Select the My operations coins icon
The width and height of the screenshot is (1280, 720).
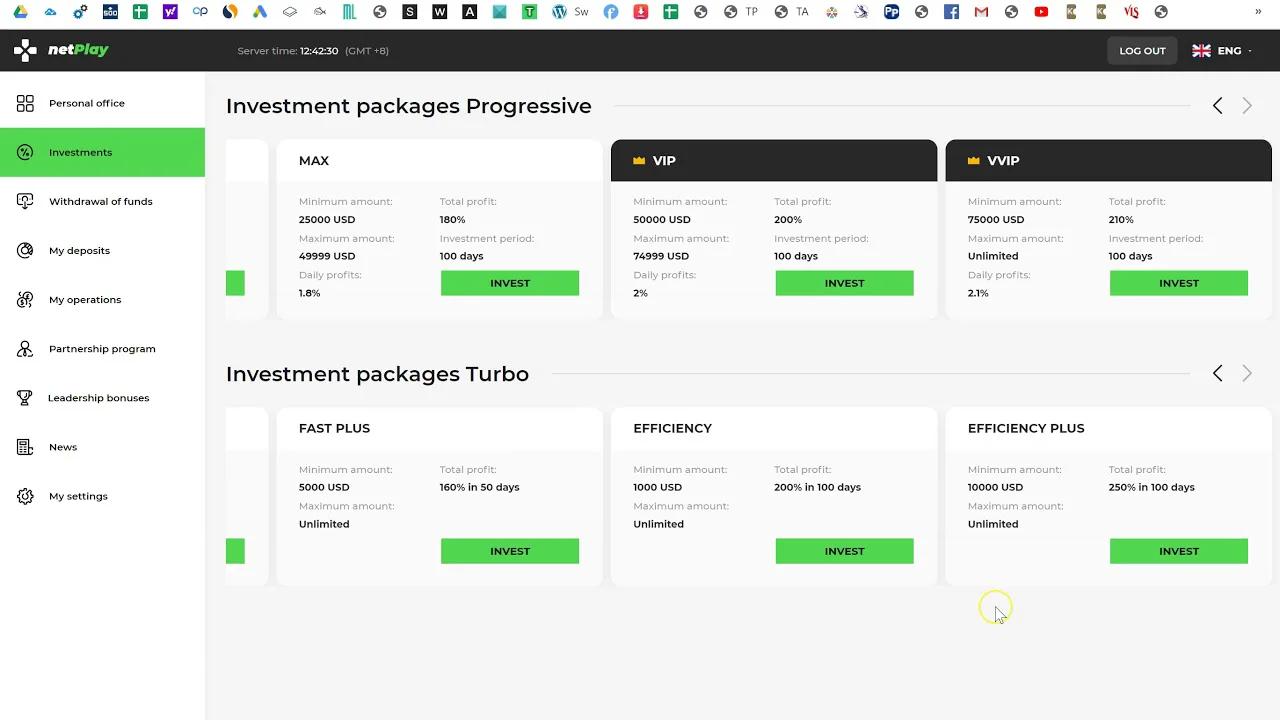point(25,299)
